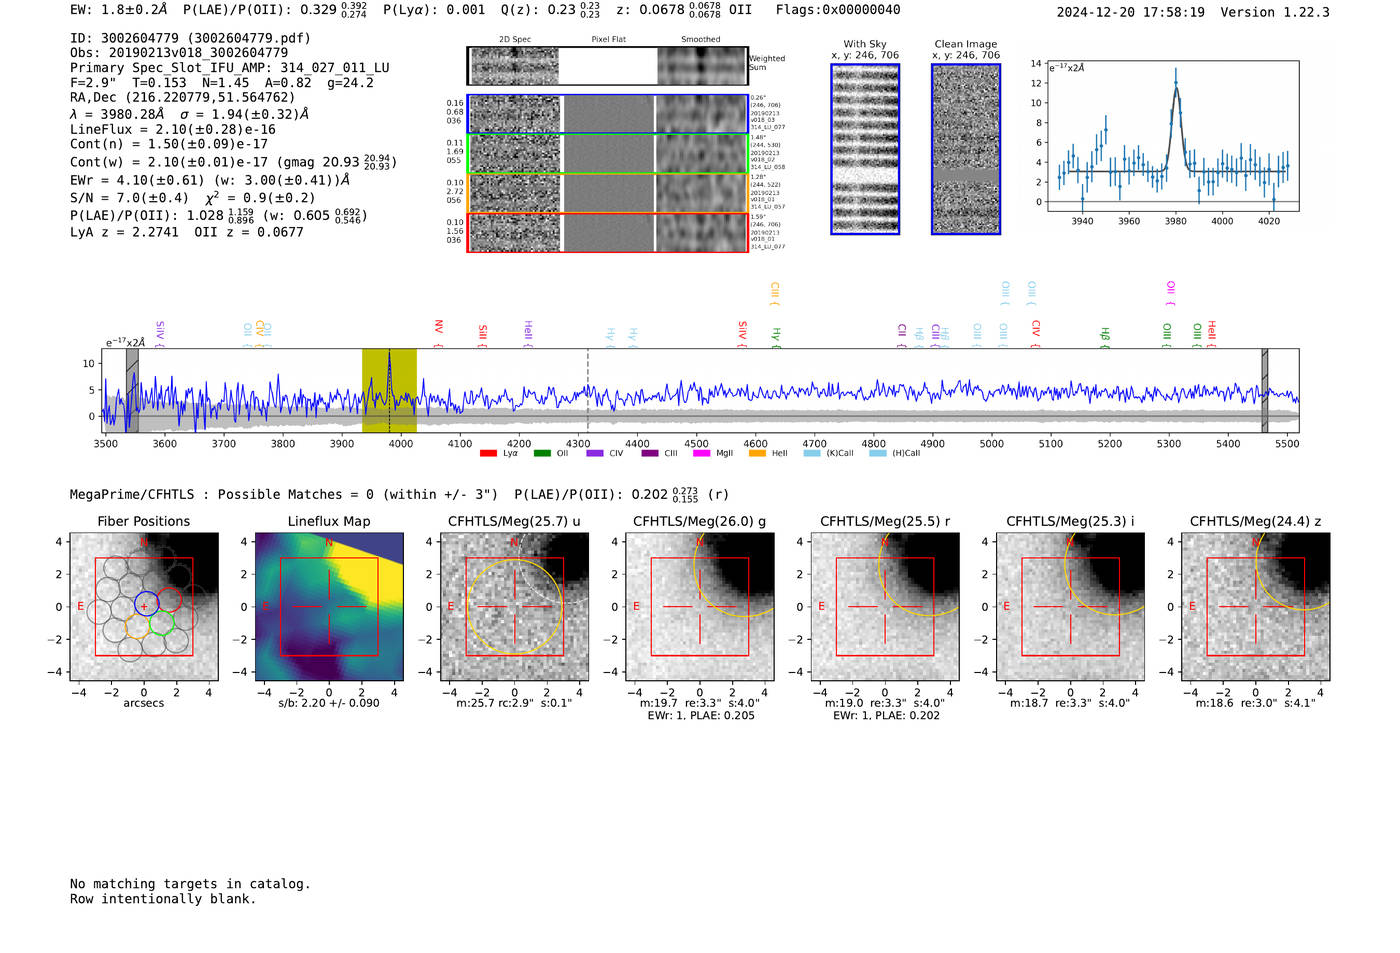Click the yellow highlighted emission line region
Screen dimensions: 1400x953
coord(389,390)
